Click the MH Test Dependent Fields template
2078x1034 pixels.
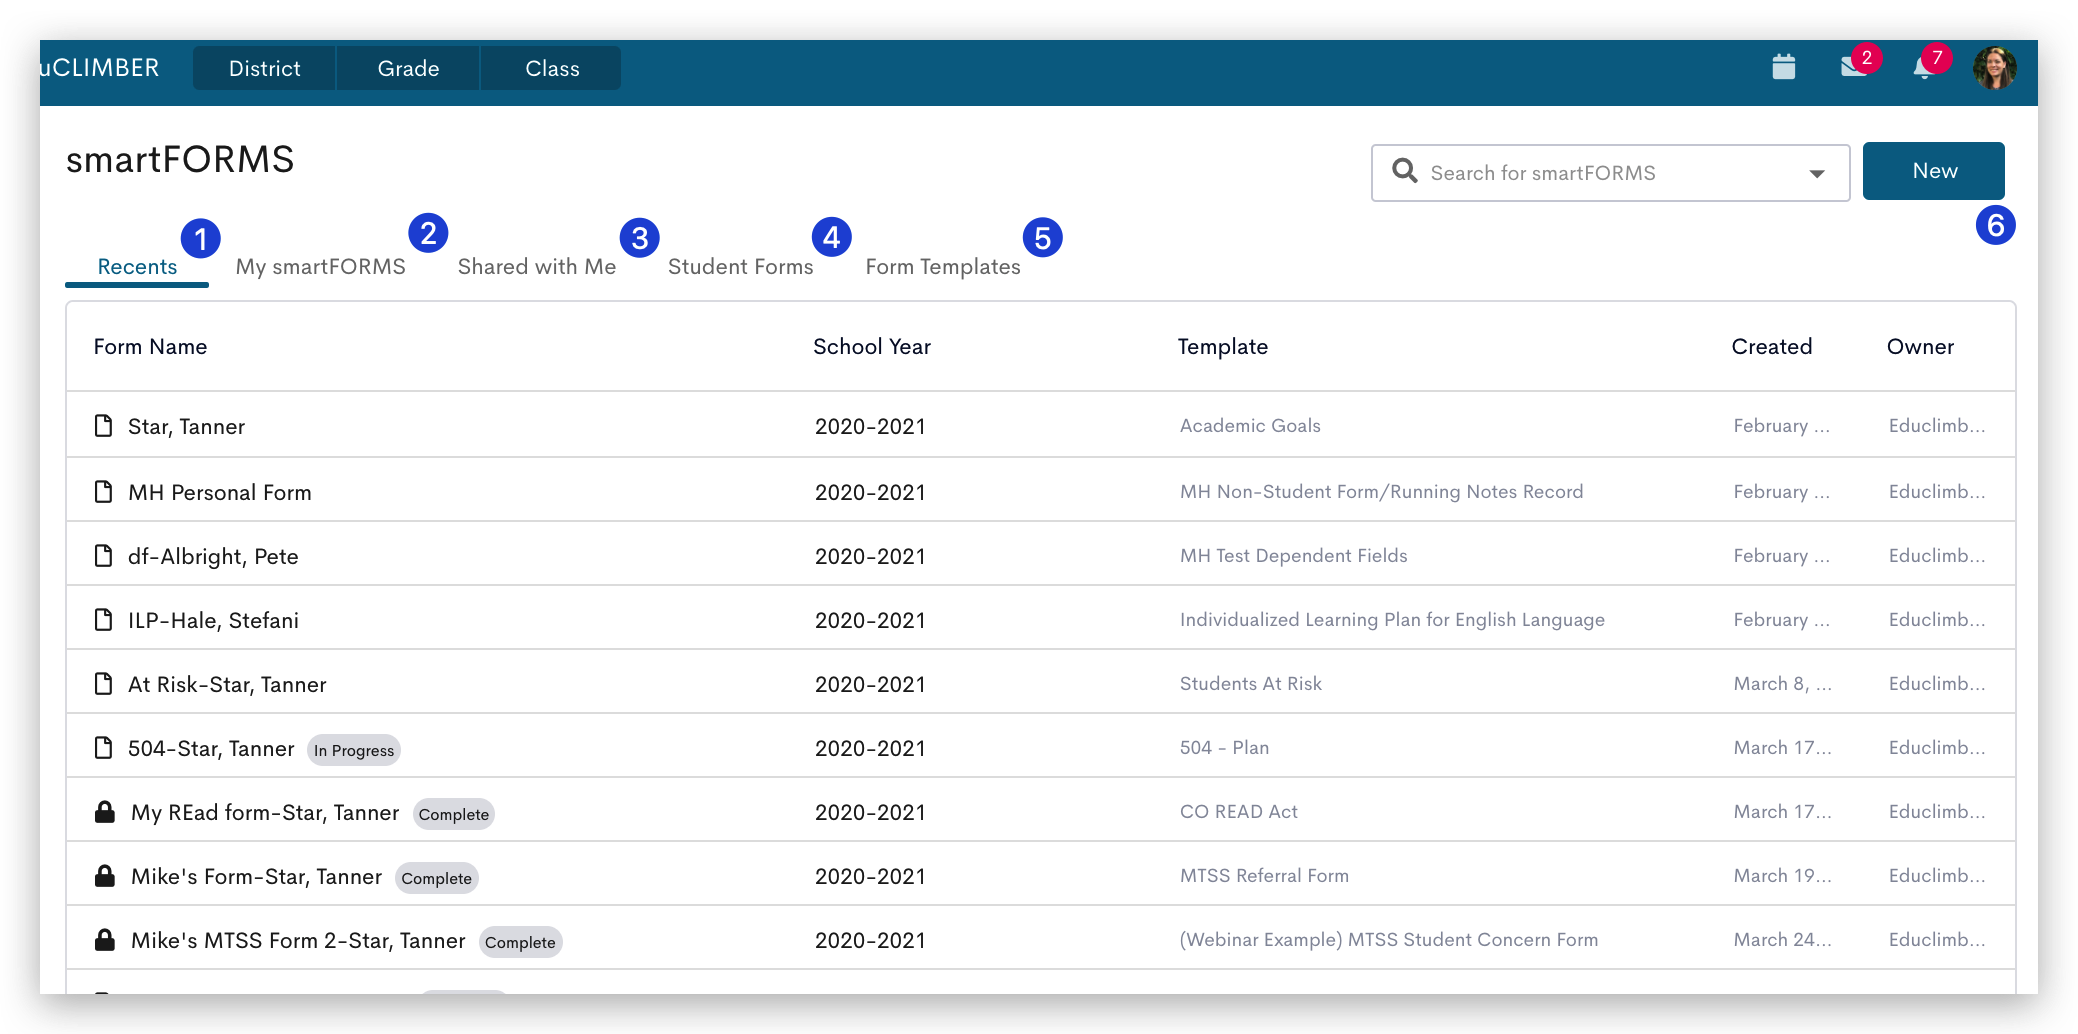click(x=1293, y=556)
